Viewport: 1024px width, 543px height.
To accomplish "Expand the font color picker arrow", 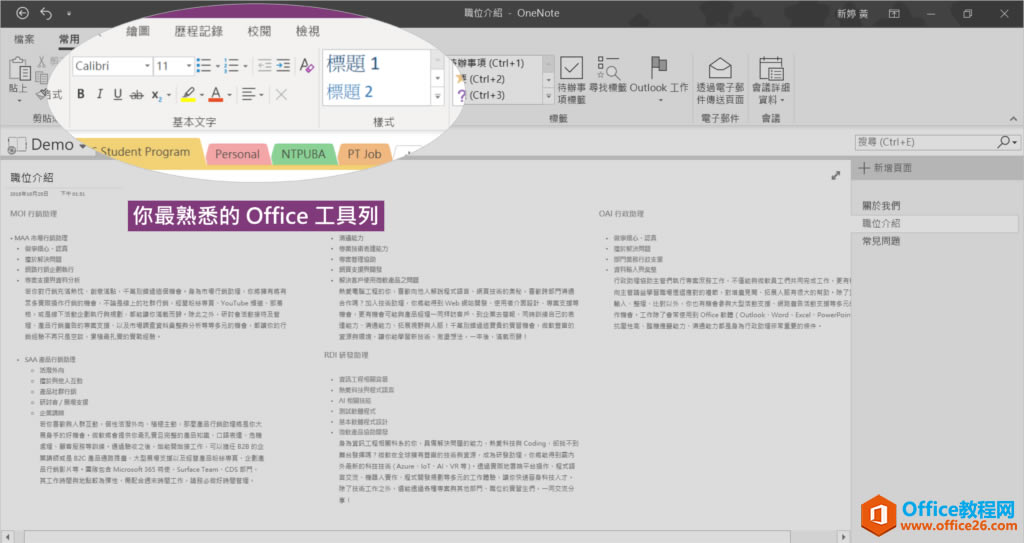I will click(x=229, y=95).
